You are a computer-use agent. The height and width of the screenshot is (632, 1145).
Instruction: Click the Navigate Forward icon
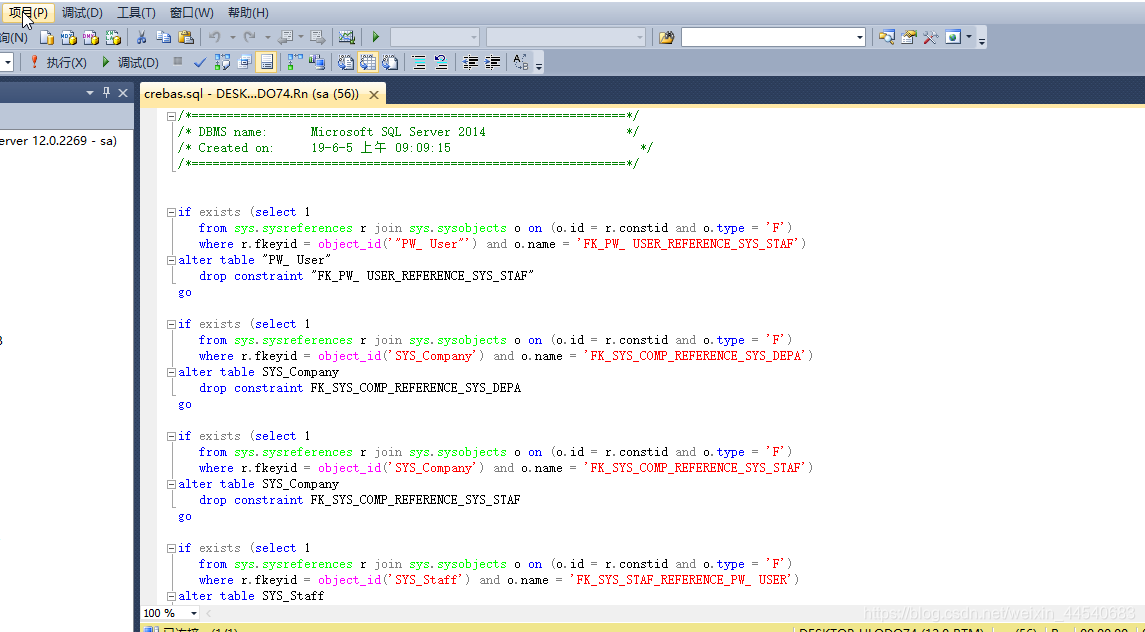click(317, 37)
